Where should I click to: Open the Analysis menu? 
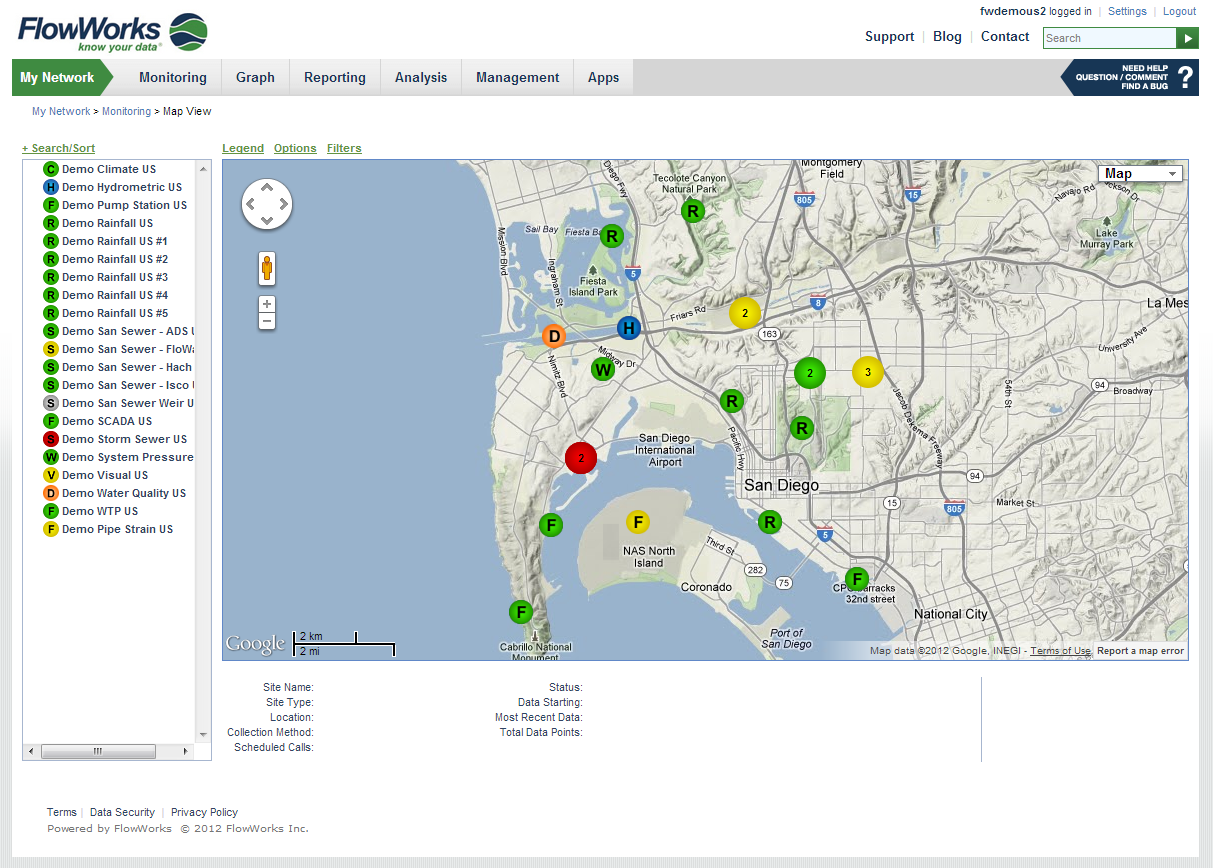tap(421, 77)
